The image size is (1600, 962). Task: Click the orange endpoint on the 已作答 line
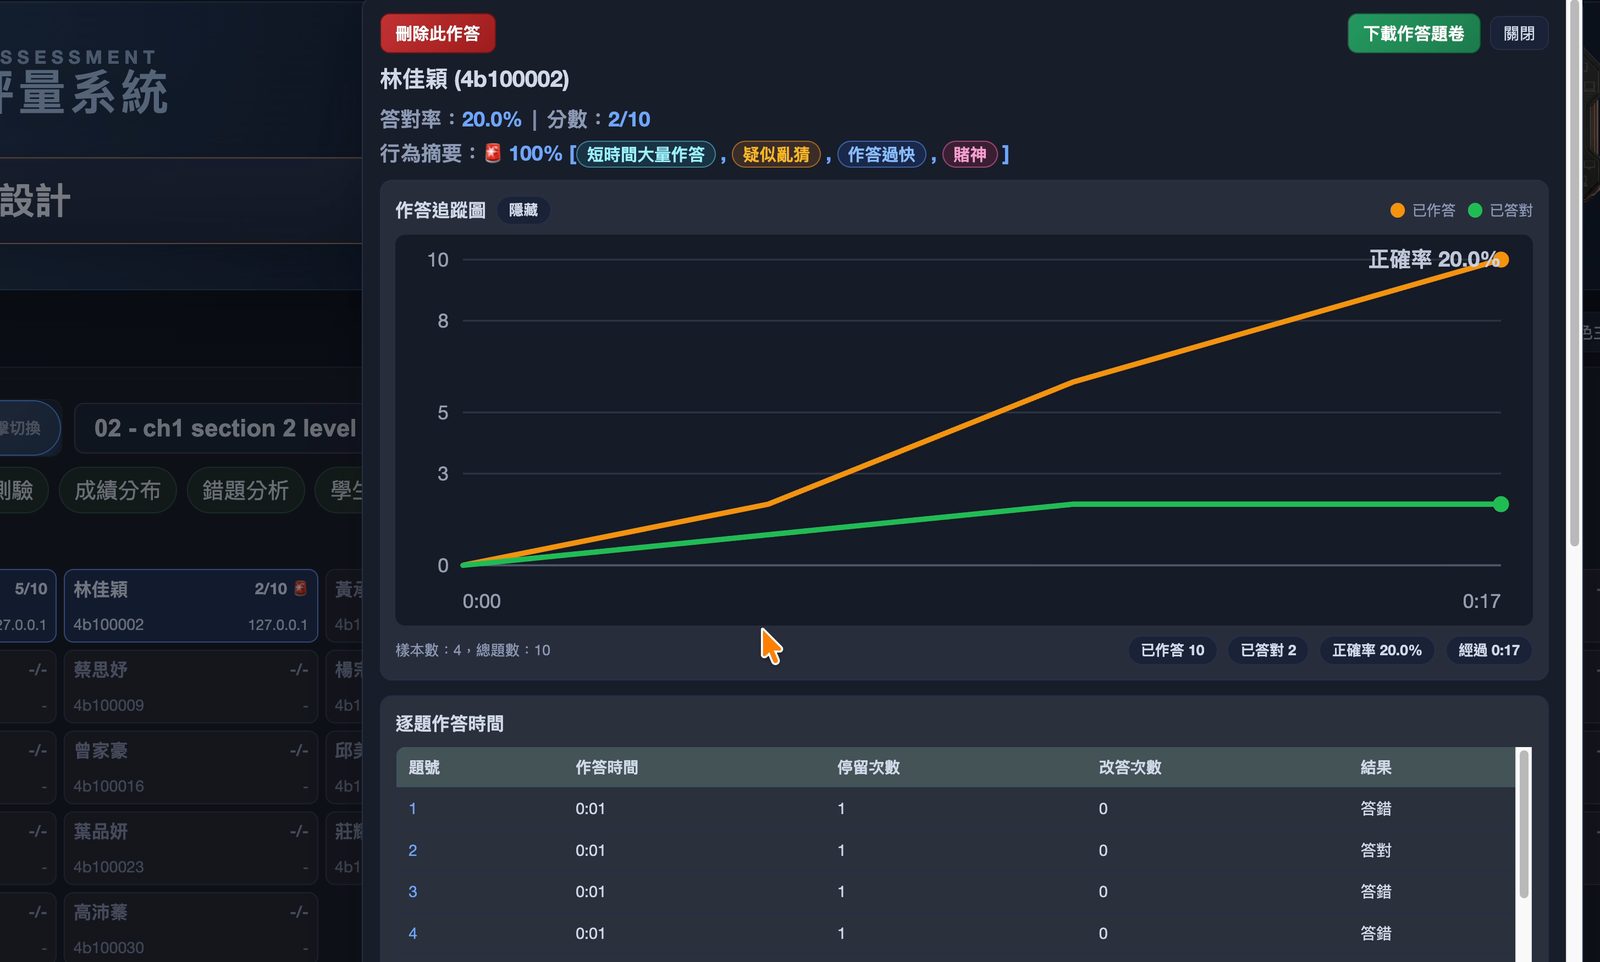coord(1501,260)
